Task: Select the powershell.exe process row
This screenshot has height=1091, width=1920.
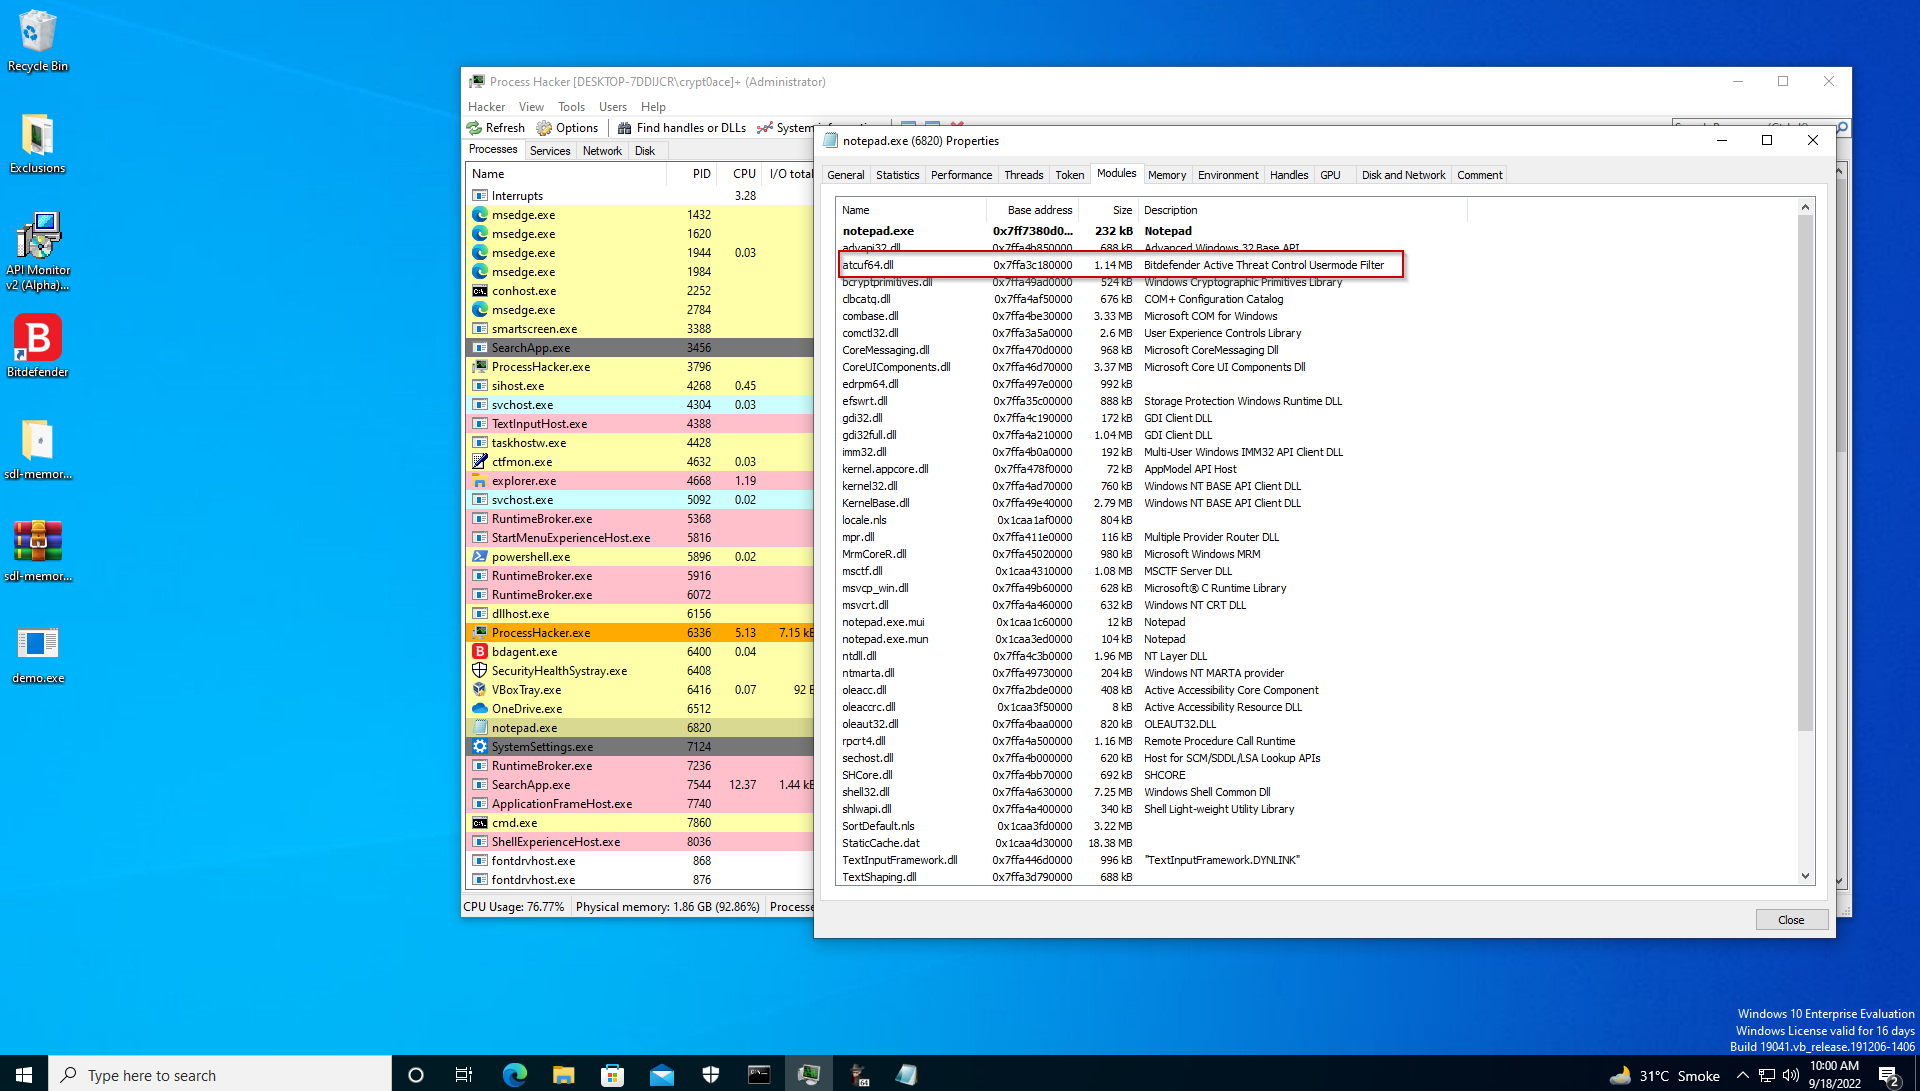Action: 530,557
